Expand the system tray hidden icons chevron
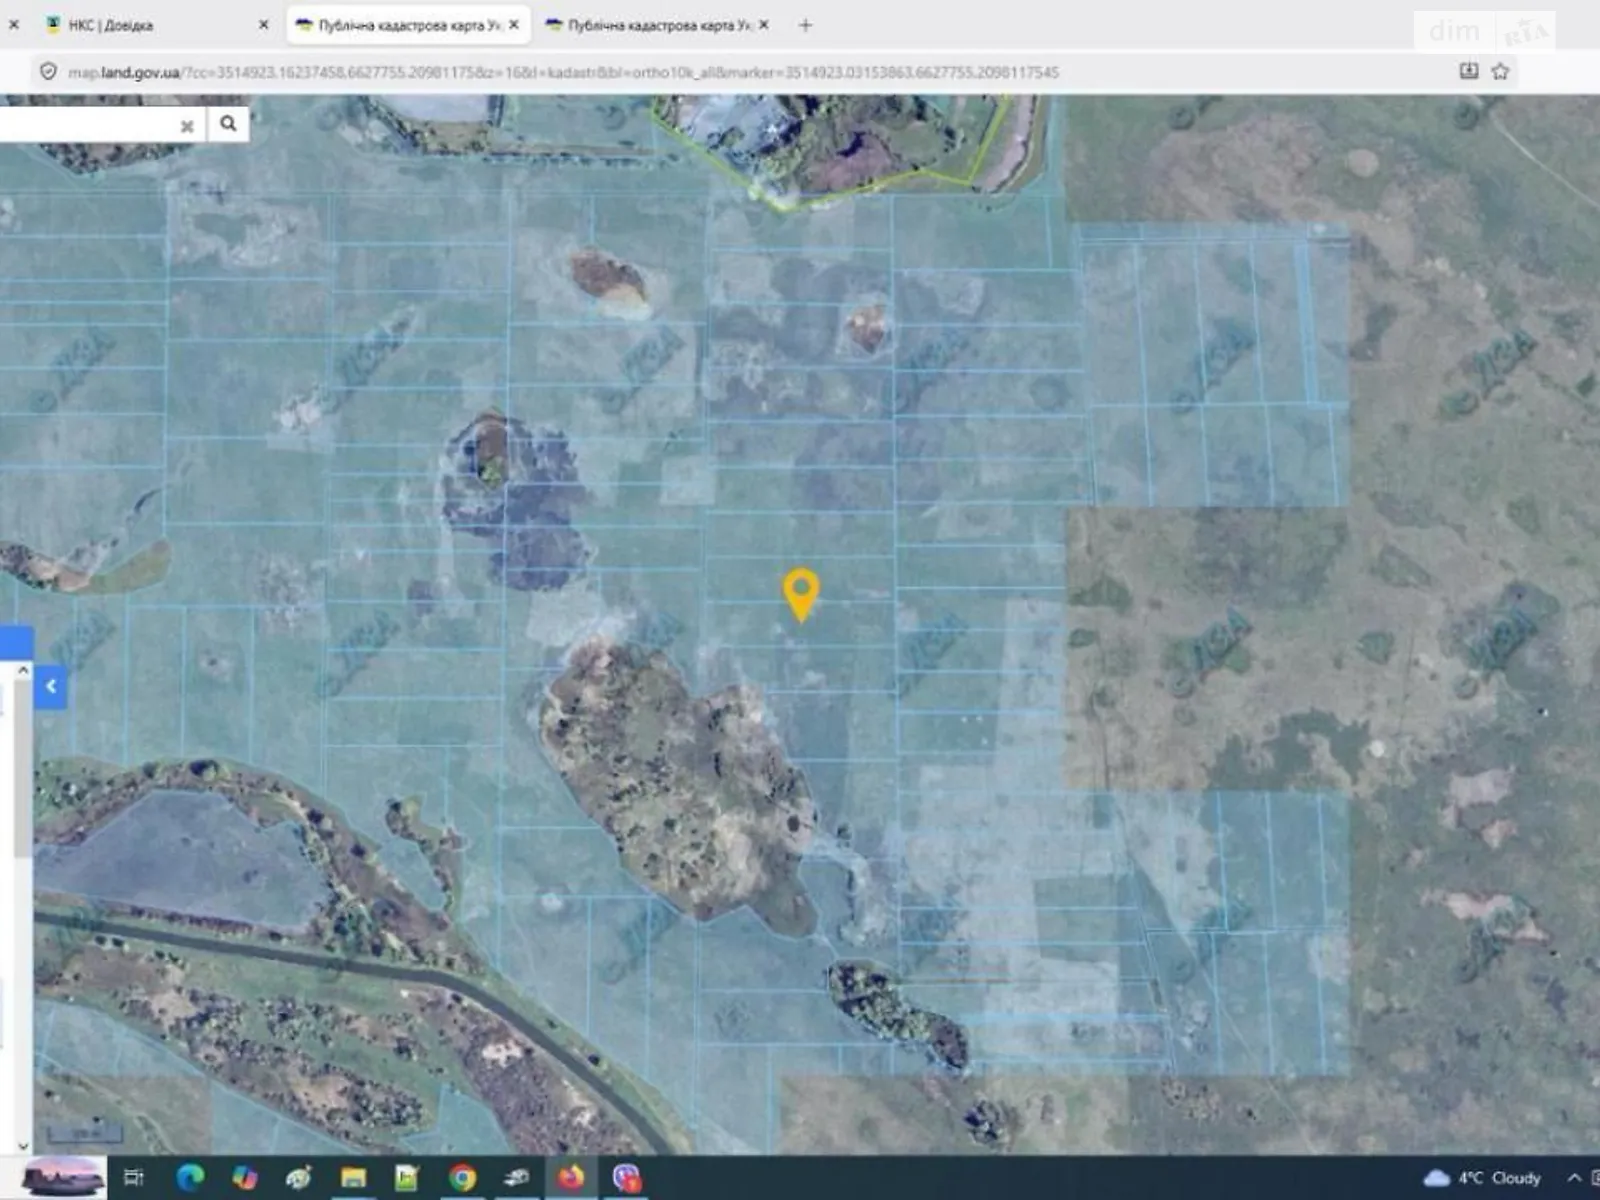 tap(1573, 1177)
